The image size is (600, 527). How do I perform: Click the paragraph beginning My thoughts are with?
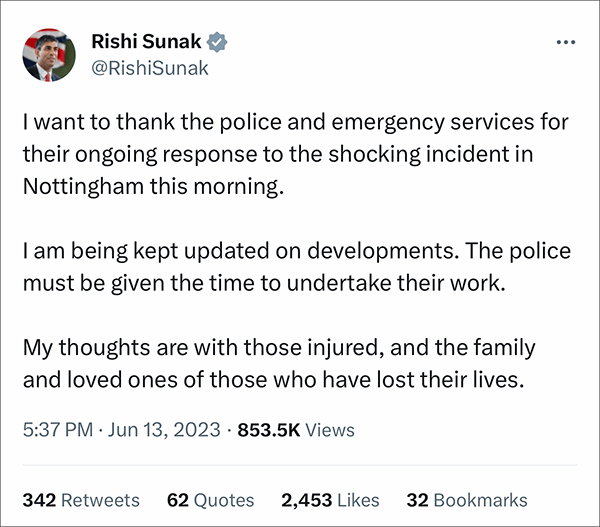(279, 364)
